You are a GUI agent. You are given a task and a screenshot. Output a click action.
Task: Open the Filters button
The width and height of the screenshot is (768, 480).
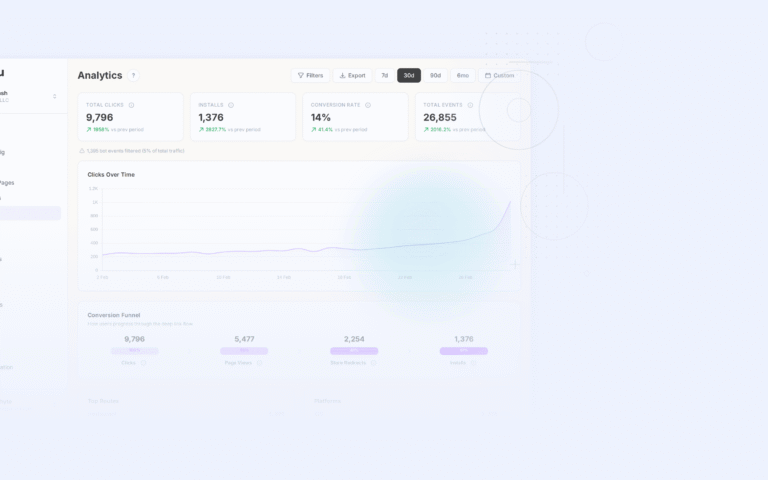click(311, 75)
